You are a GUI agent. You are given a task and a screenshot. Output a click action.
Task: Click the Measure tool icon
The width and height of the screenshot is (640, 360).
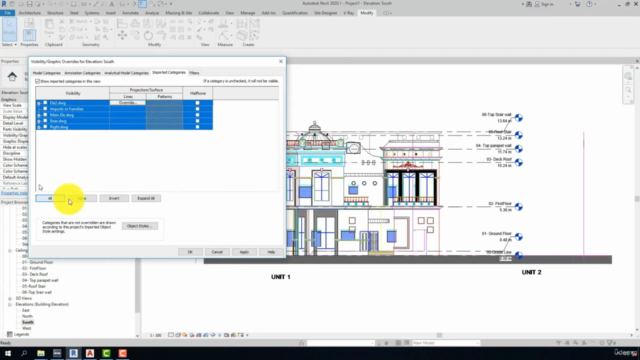click(223, 24)
